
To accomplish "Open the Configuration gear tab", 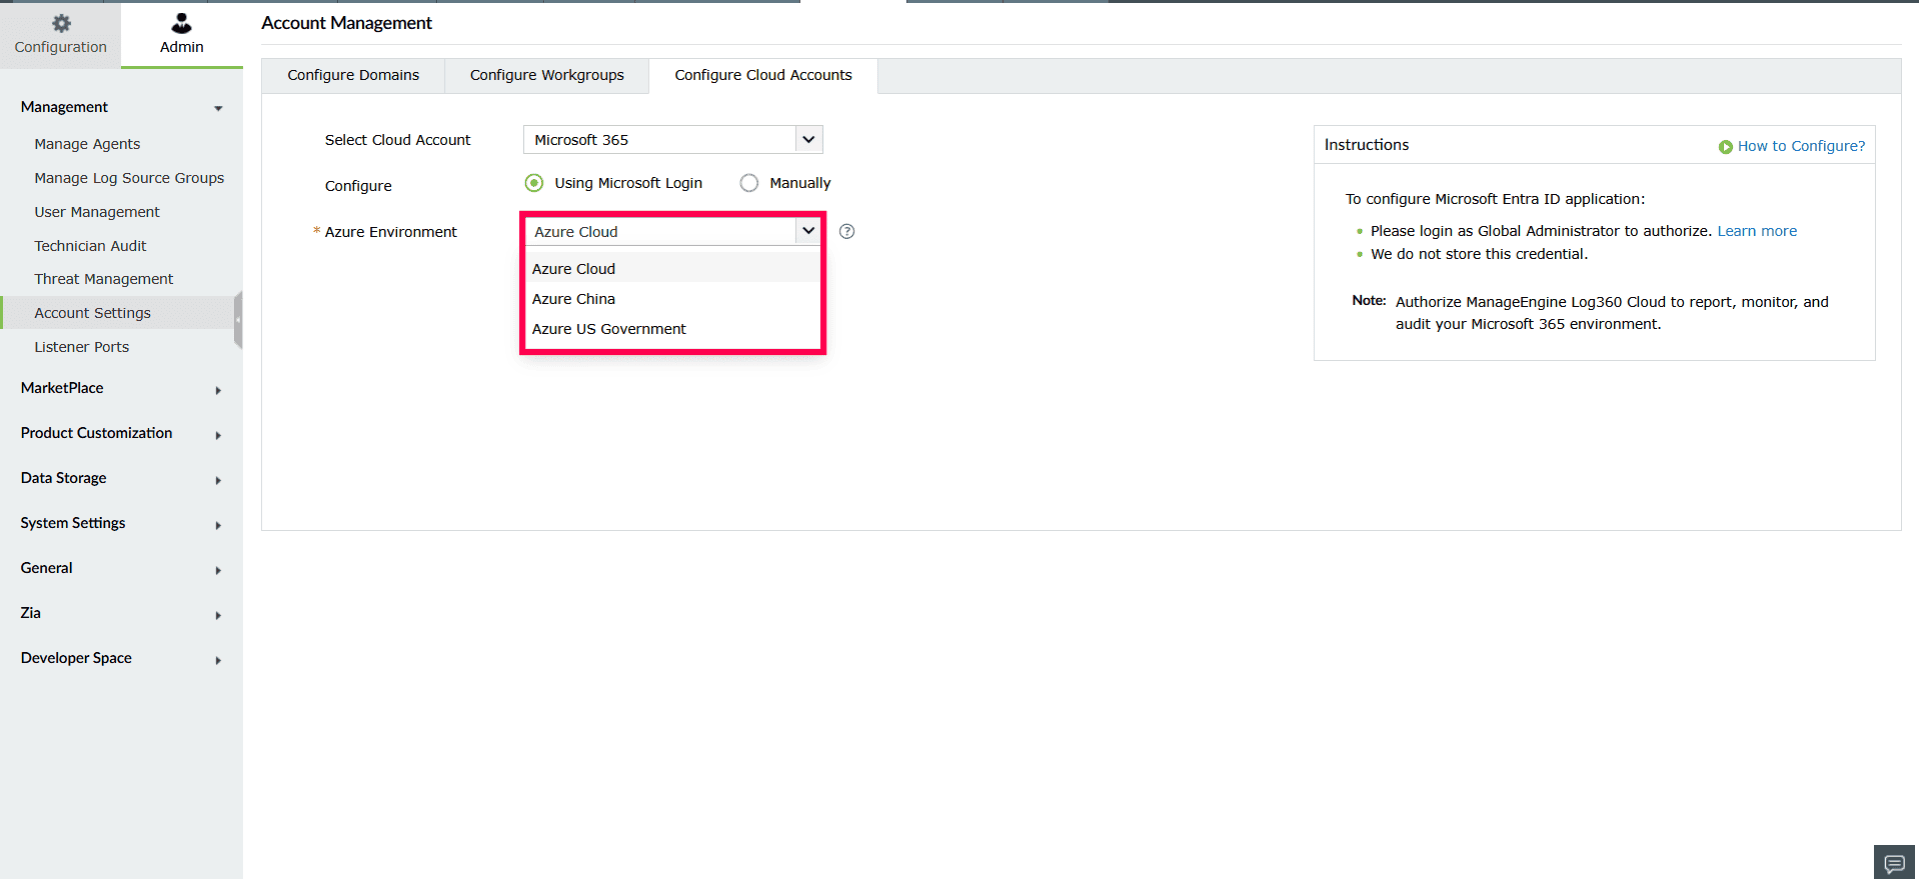I will click(x=60, y=34).
